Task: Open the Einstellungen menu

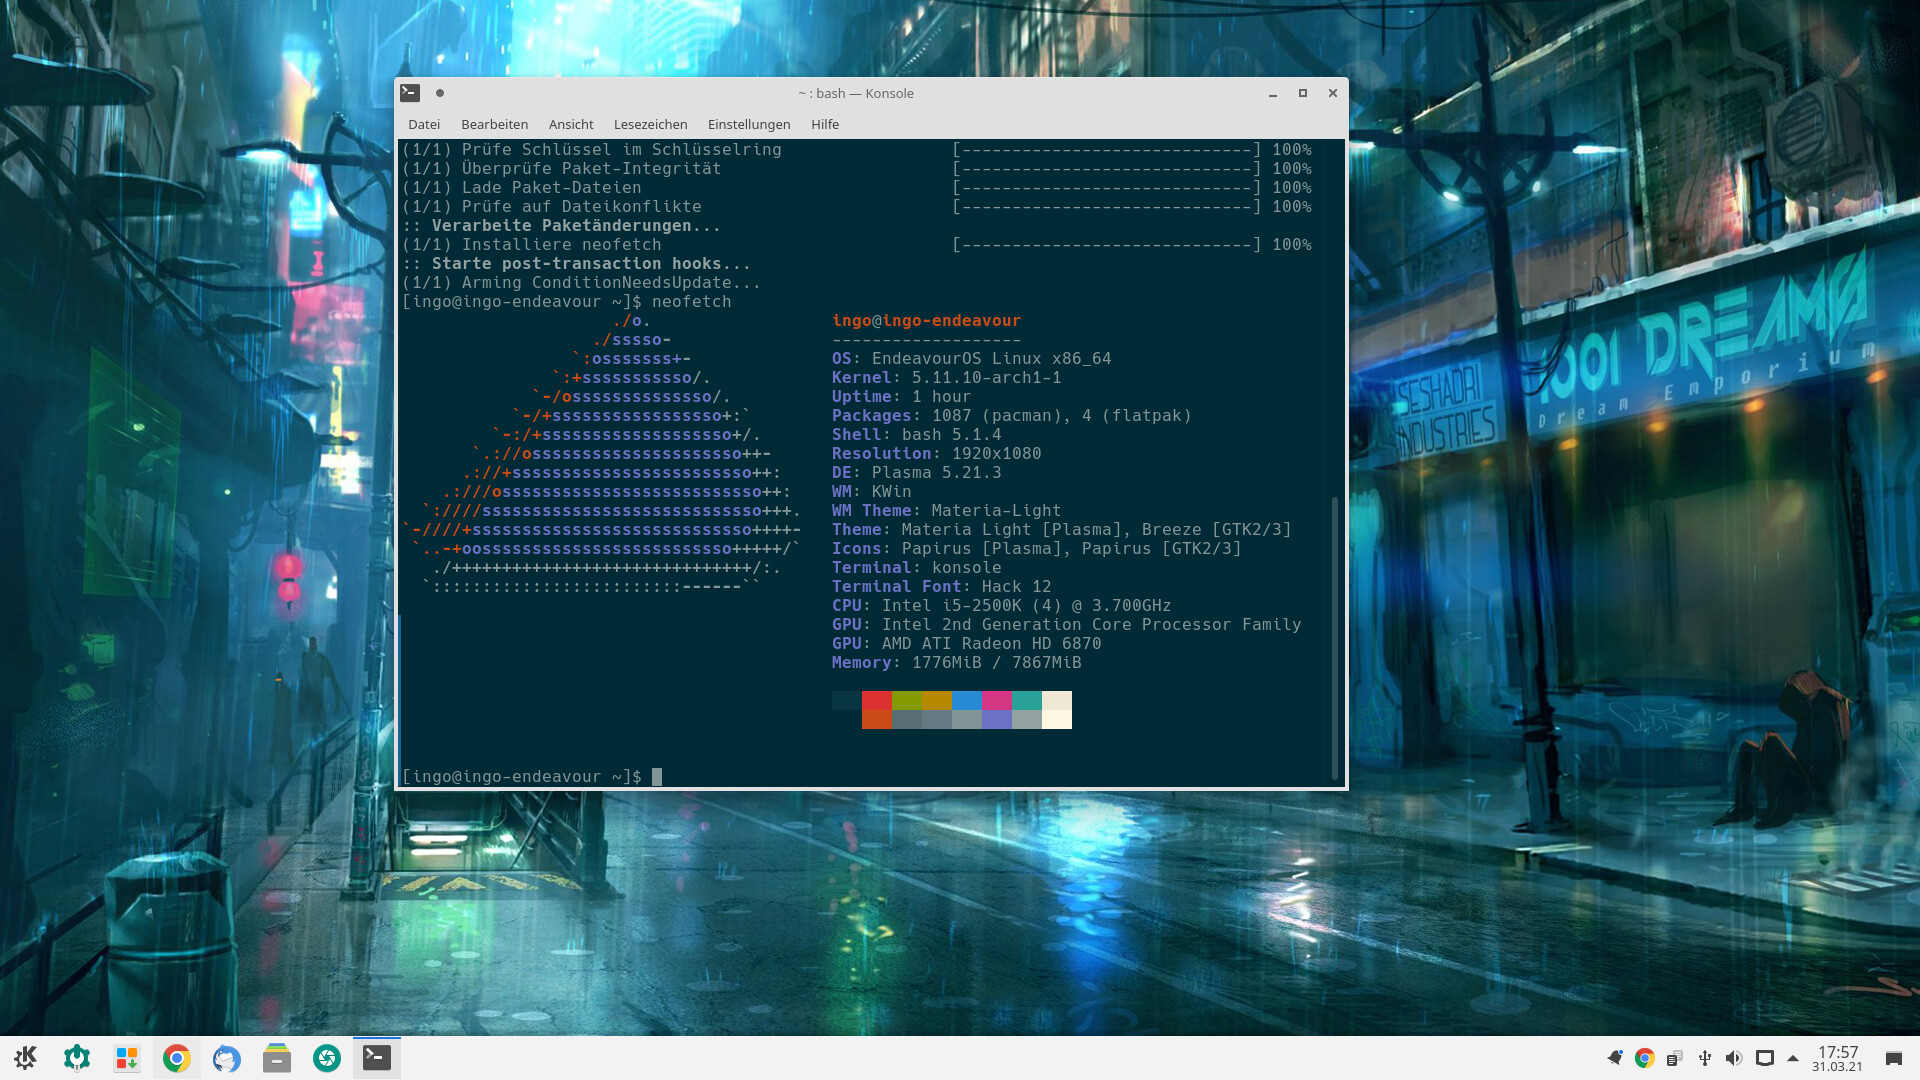Action: [749, 124]
